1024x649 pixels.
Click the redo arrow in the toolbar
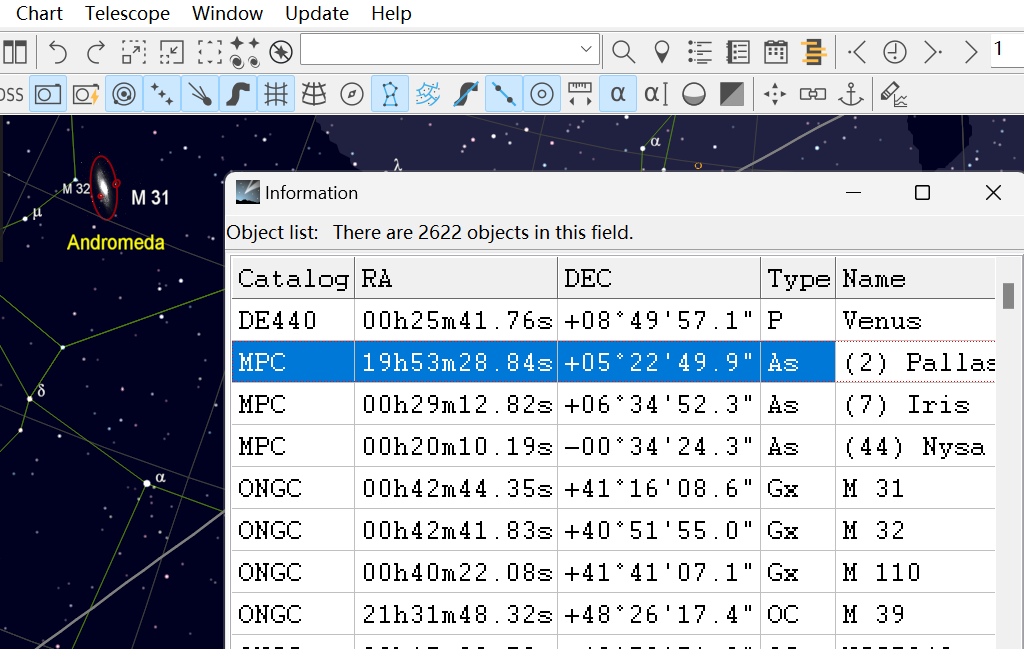[x=95, y=52]
